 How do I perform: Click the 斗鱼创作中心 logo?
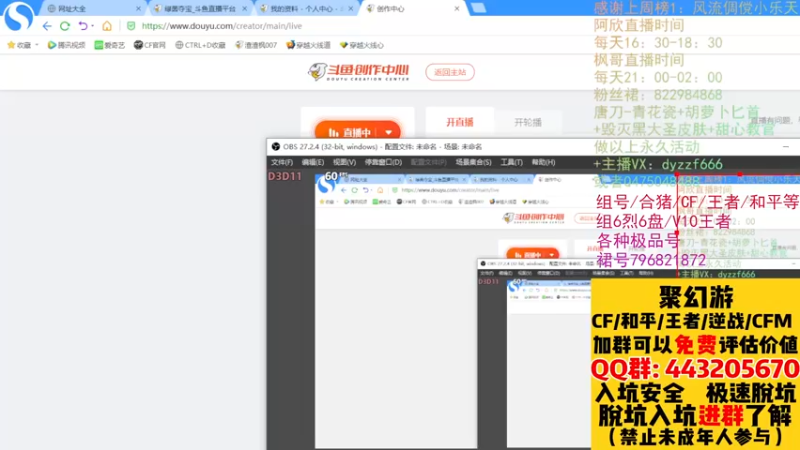click(359, 72)
